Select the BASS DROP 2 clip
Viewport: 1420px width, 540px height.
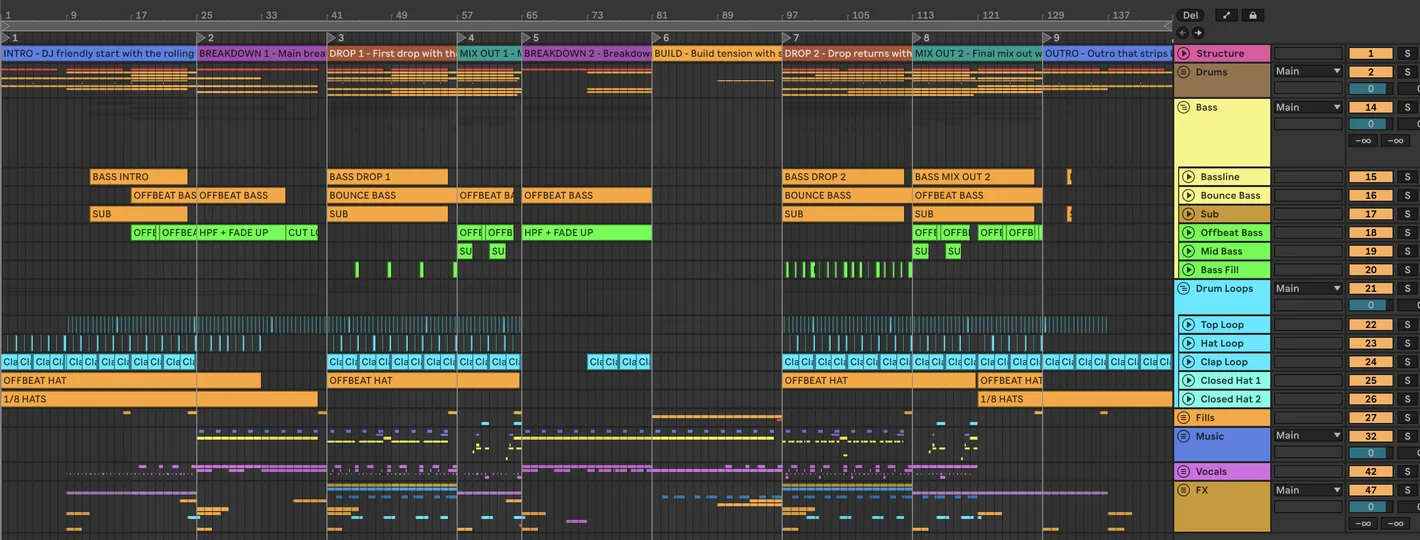(843, 177)
